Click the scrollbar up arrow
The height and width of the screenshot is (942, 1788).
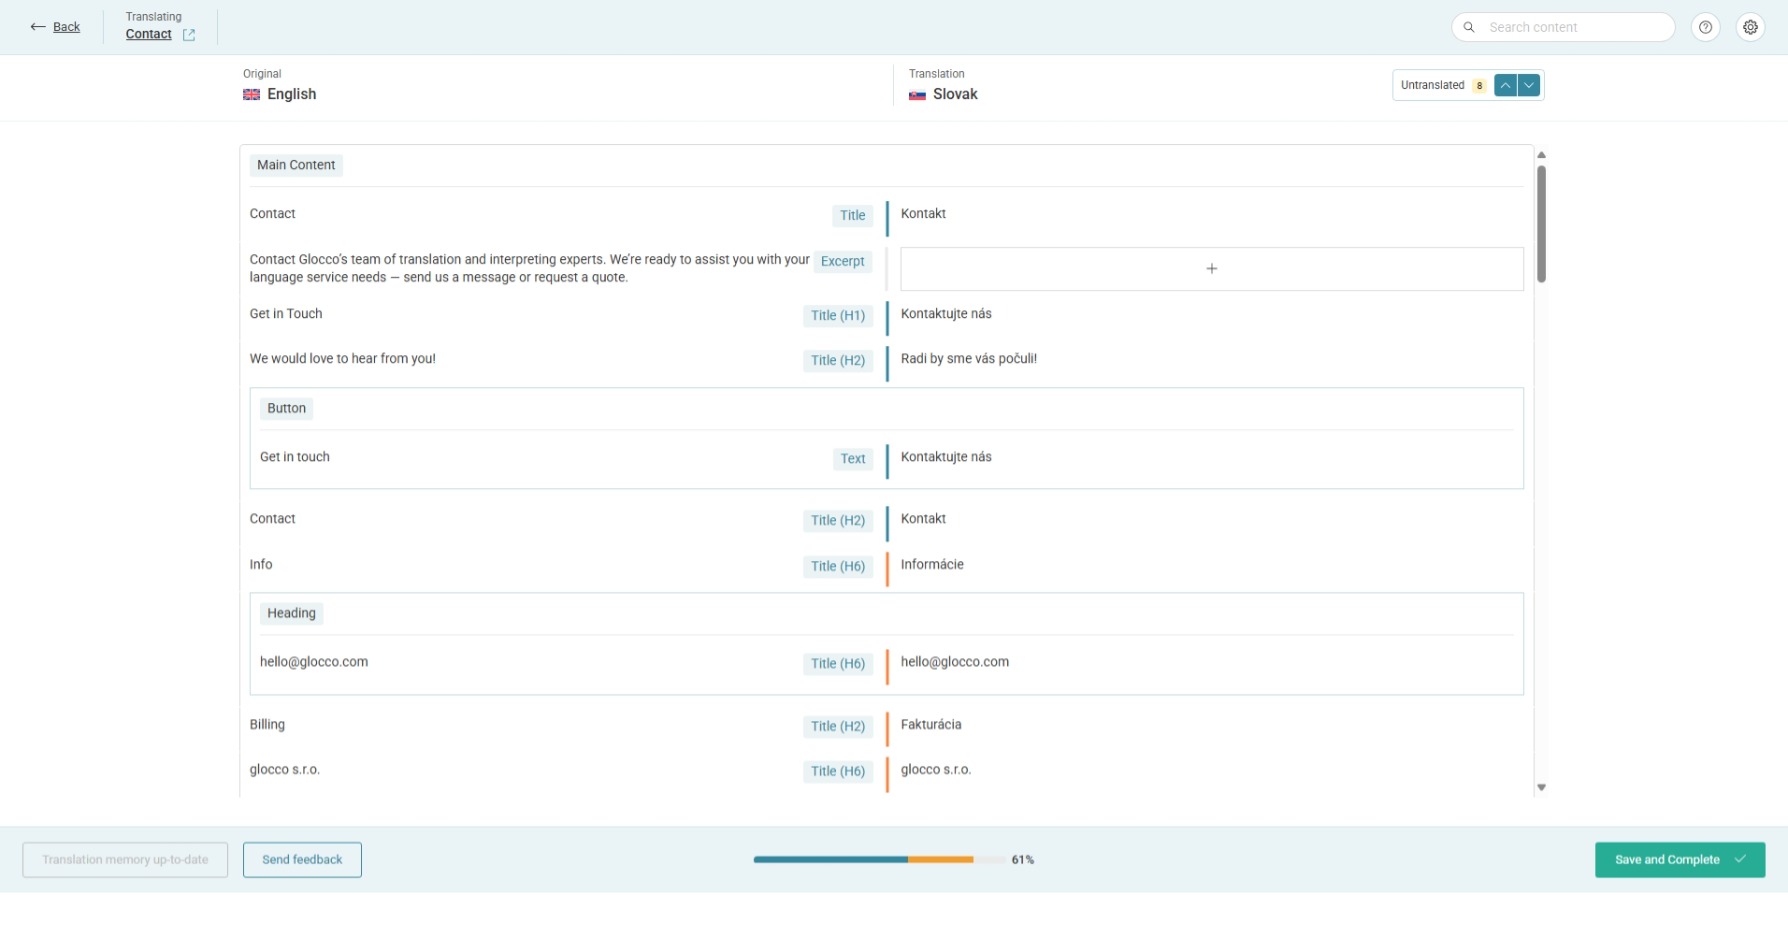point(1541,155)
